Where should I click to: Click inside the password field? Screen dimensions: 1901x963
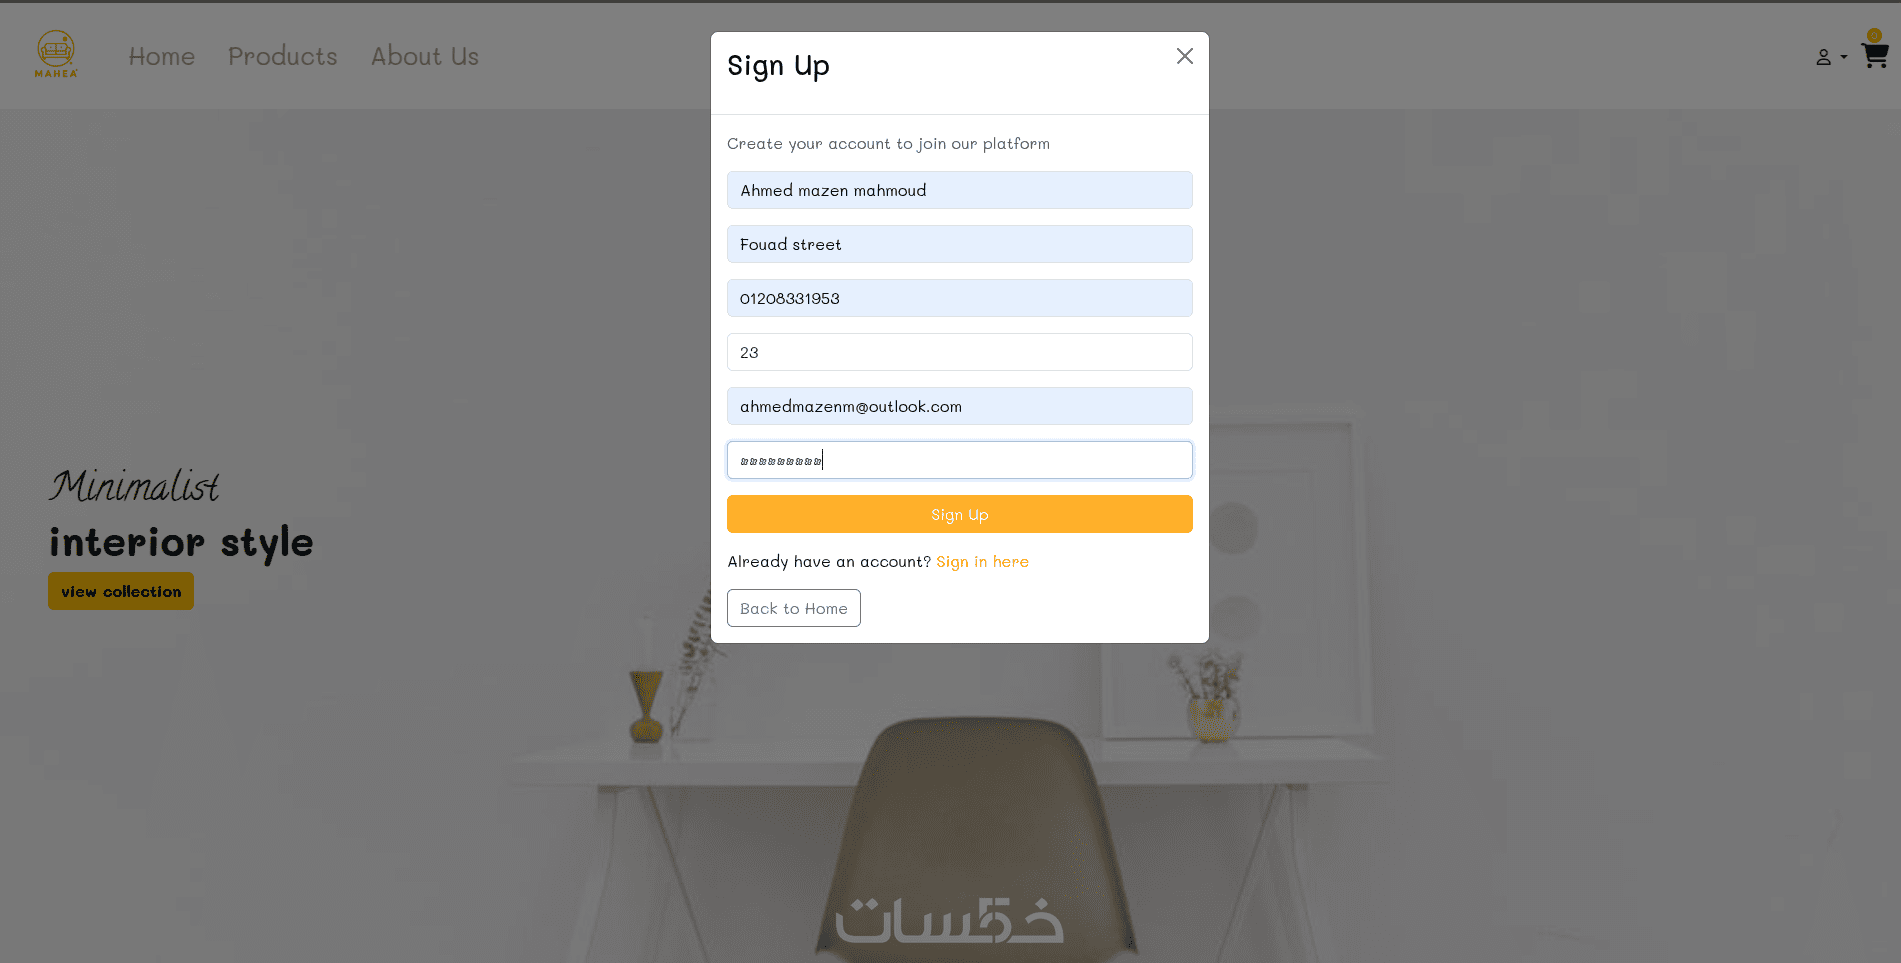pyautogui.click(x=959, y=460)
